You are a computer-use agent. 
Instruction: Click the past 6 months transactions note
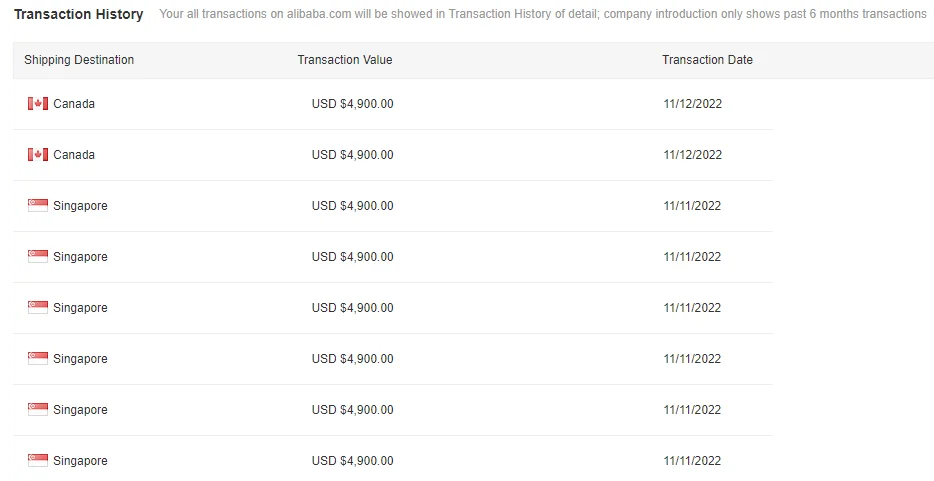pos(543,14)
